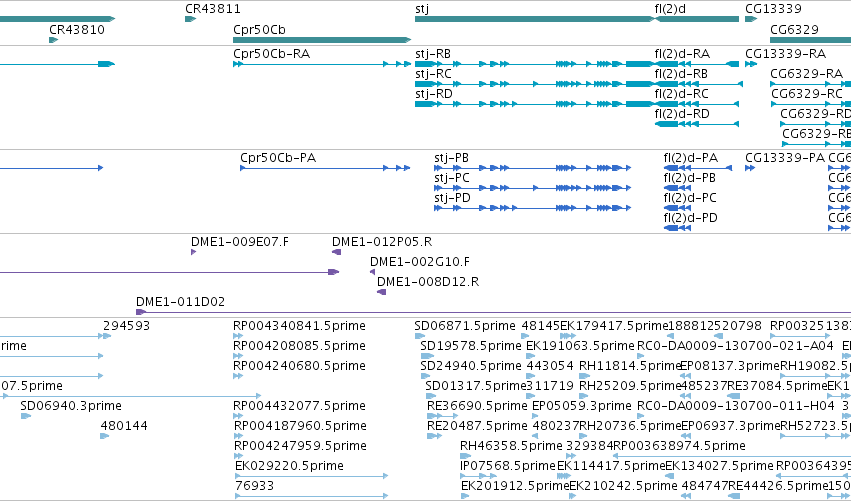
Task: Click the DME1-009E07.F clone marker
Action: click(193, 252)
